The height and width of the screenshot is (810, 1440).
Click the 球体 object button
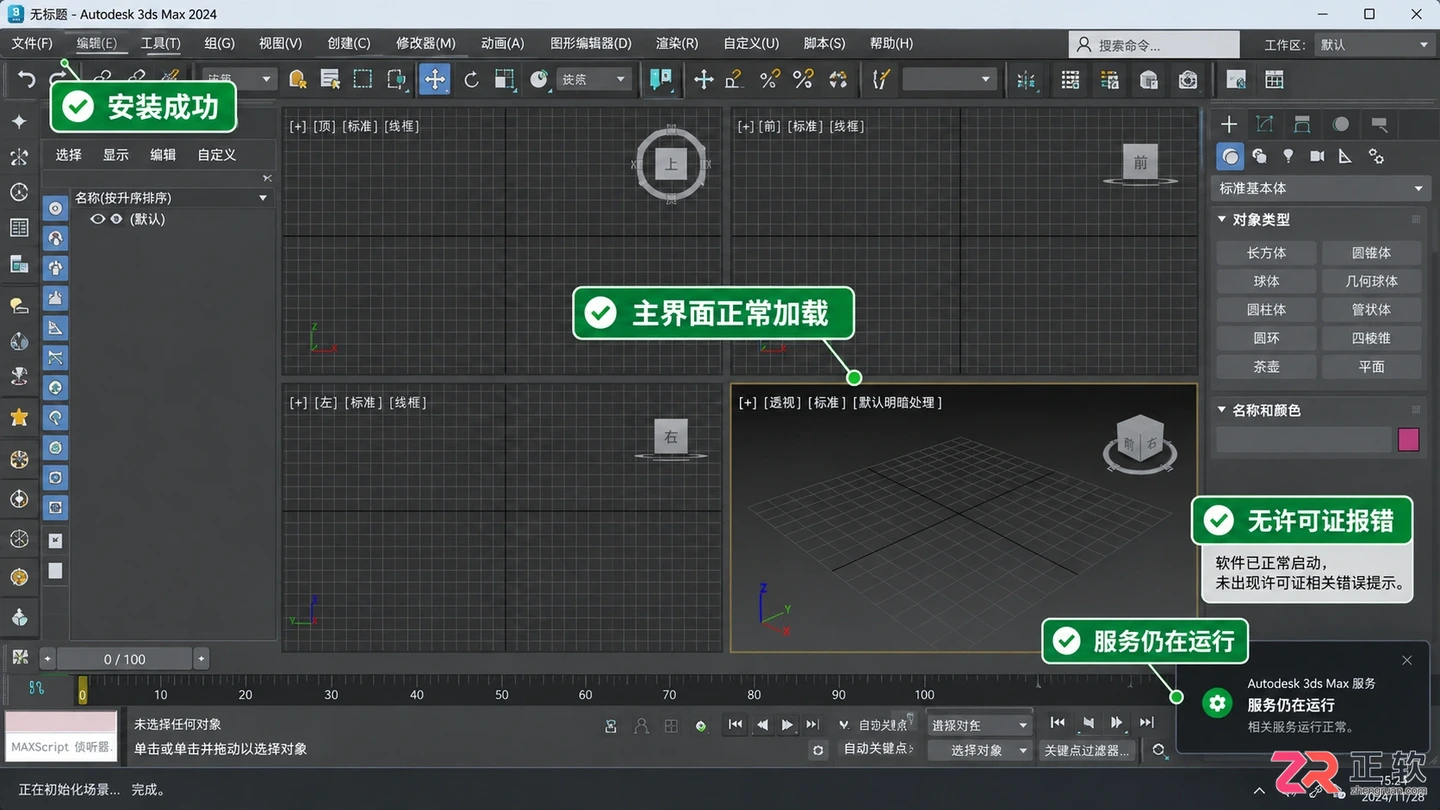pos(1266,281)
